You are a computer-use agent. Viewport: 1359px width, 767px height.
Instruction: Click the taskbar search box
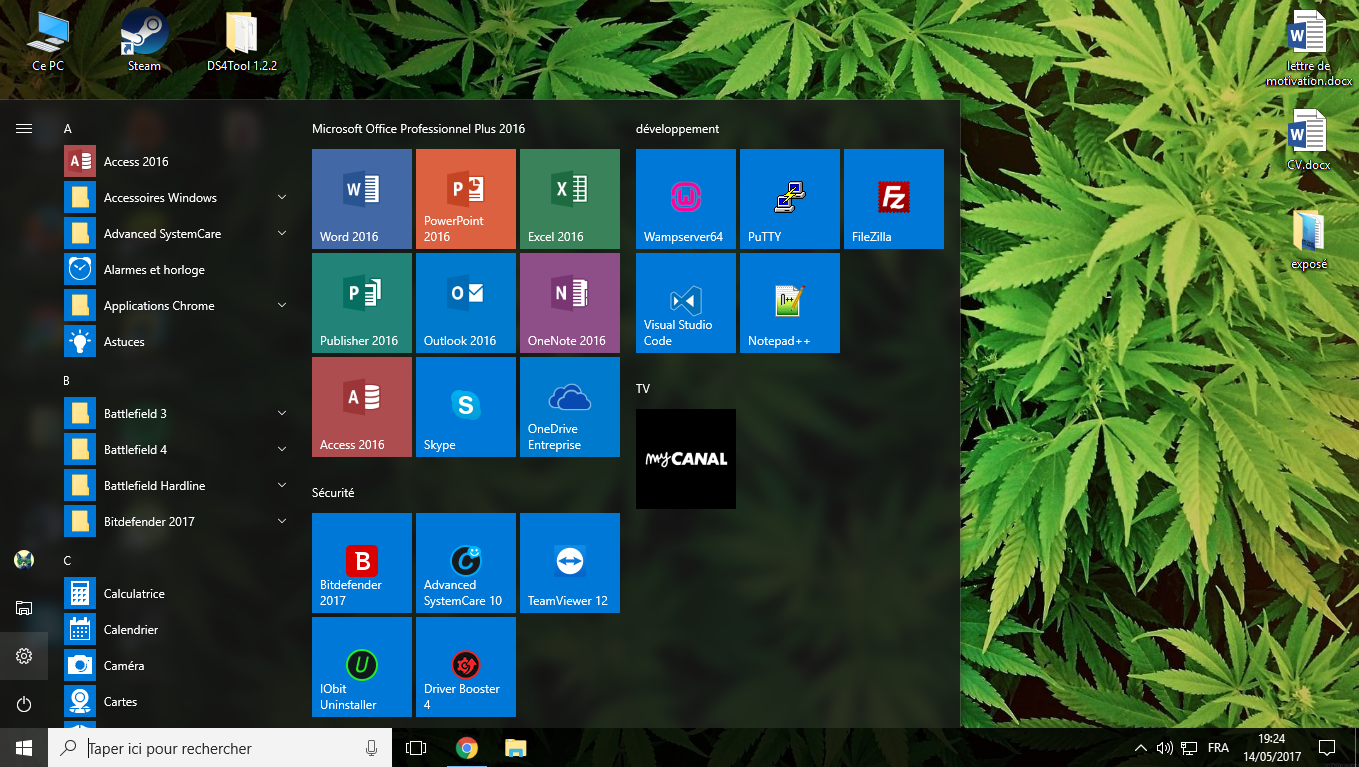pyautogui.click(x=220, y=748)
